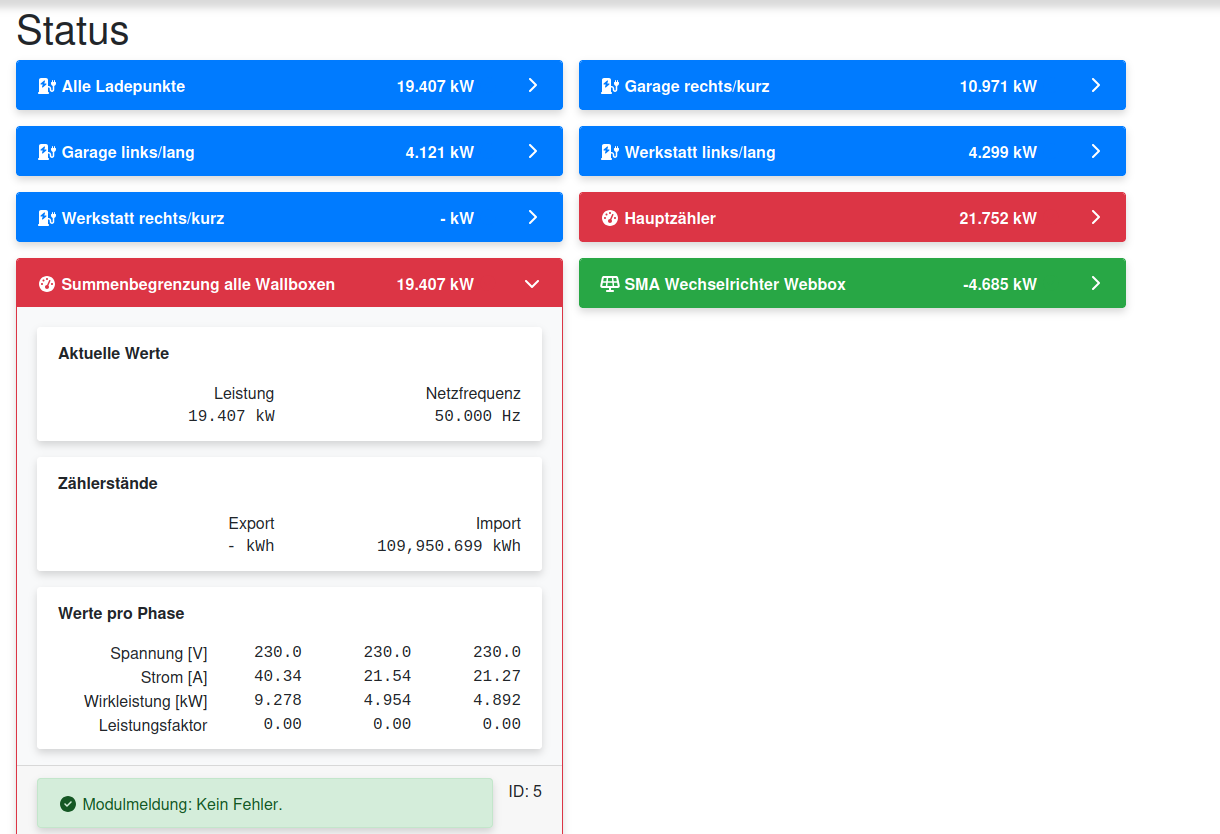The height and width of the screenshot is (834, 1220).
Task: Open the Werkstatt links/lang card title
Action: (700, 152)
